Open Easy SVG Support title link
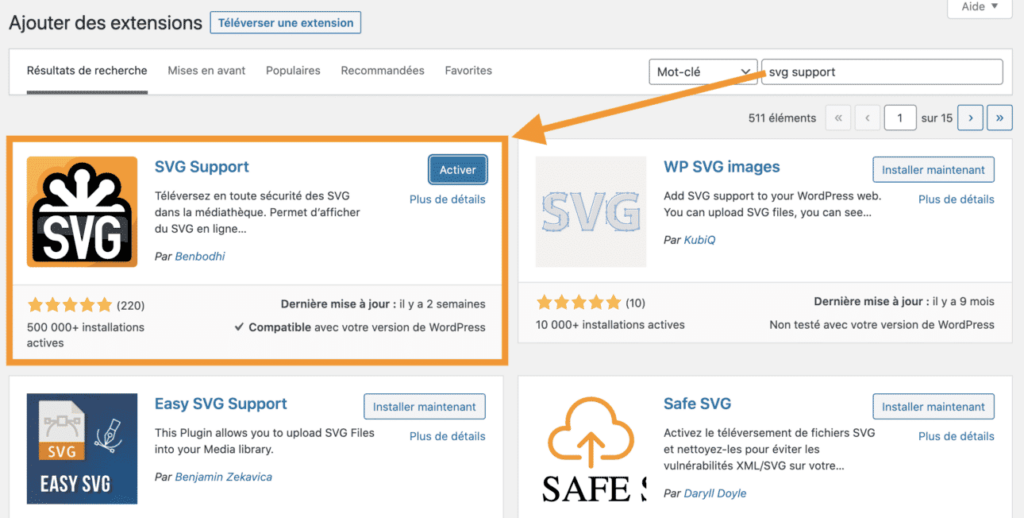Viewport: 1024px width, 518px height. coord(221,404)
